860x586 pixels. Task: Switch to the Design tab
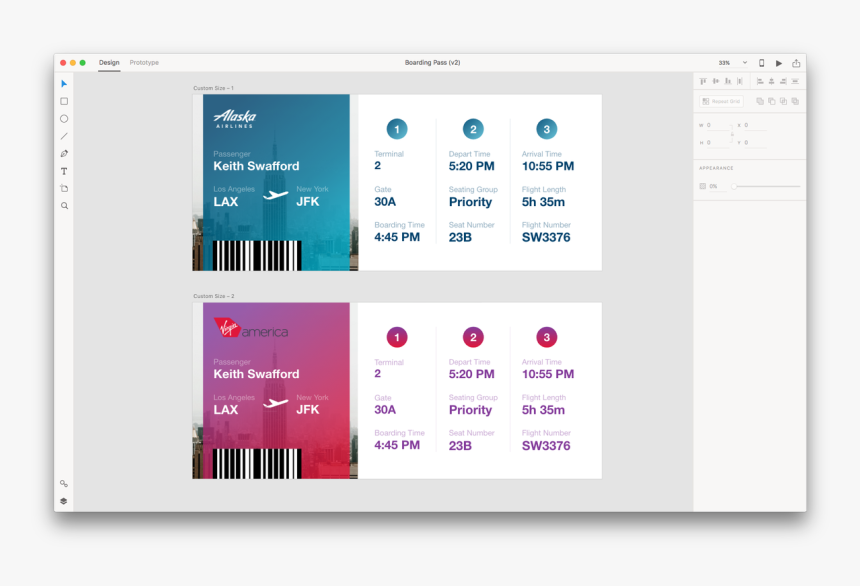coord(109,63)
